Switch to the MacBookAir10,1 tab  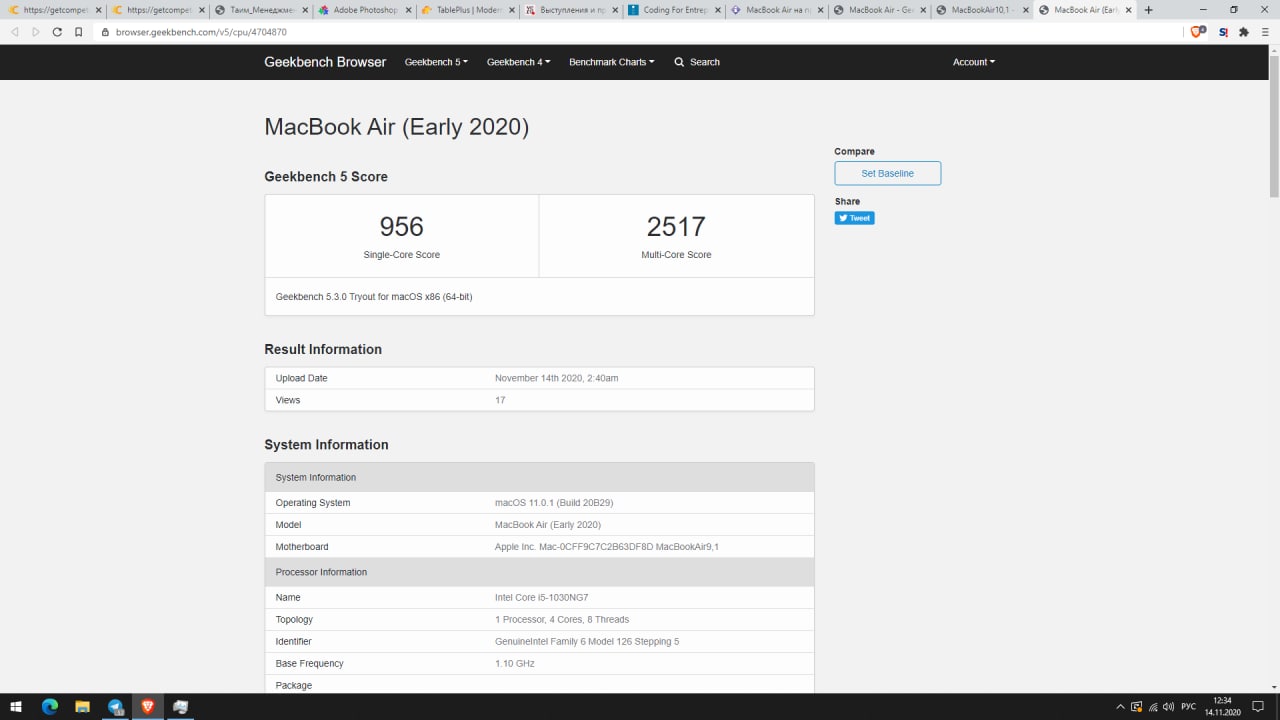click(982, 10)
